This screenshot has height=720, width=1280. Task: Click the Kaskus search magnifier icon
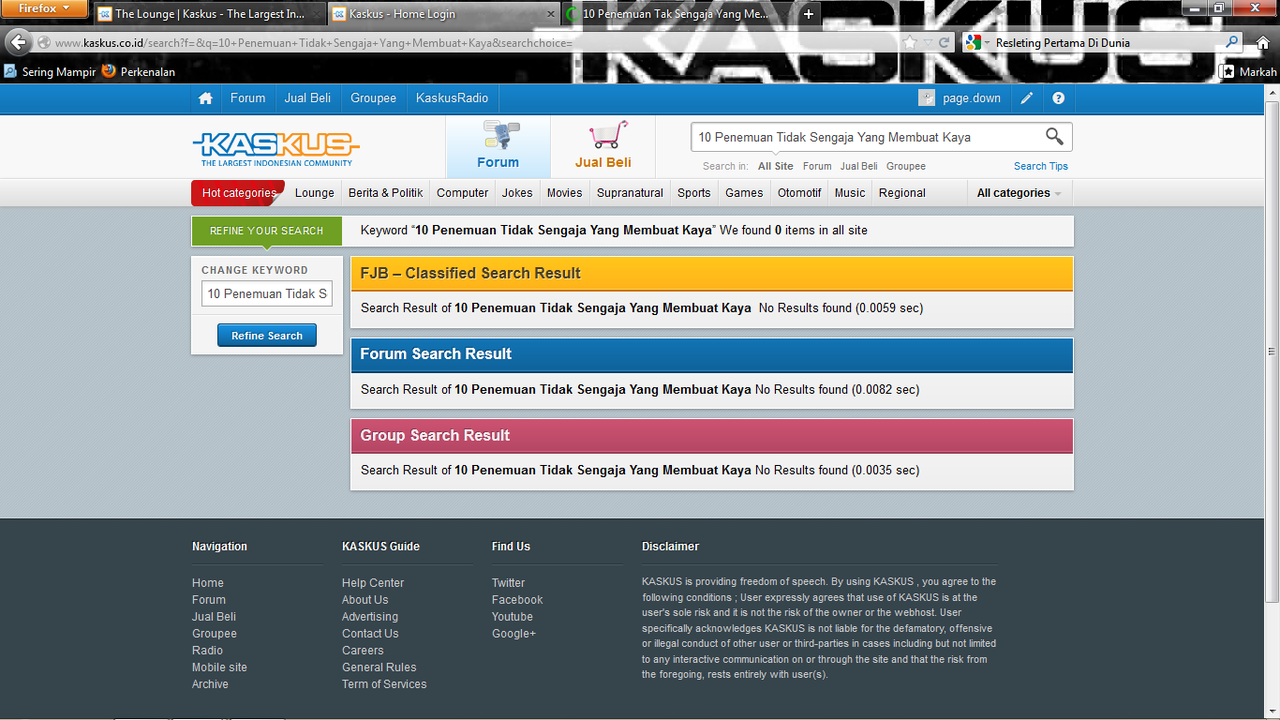coord(1054,137)
